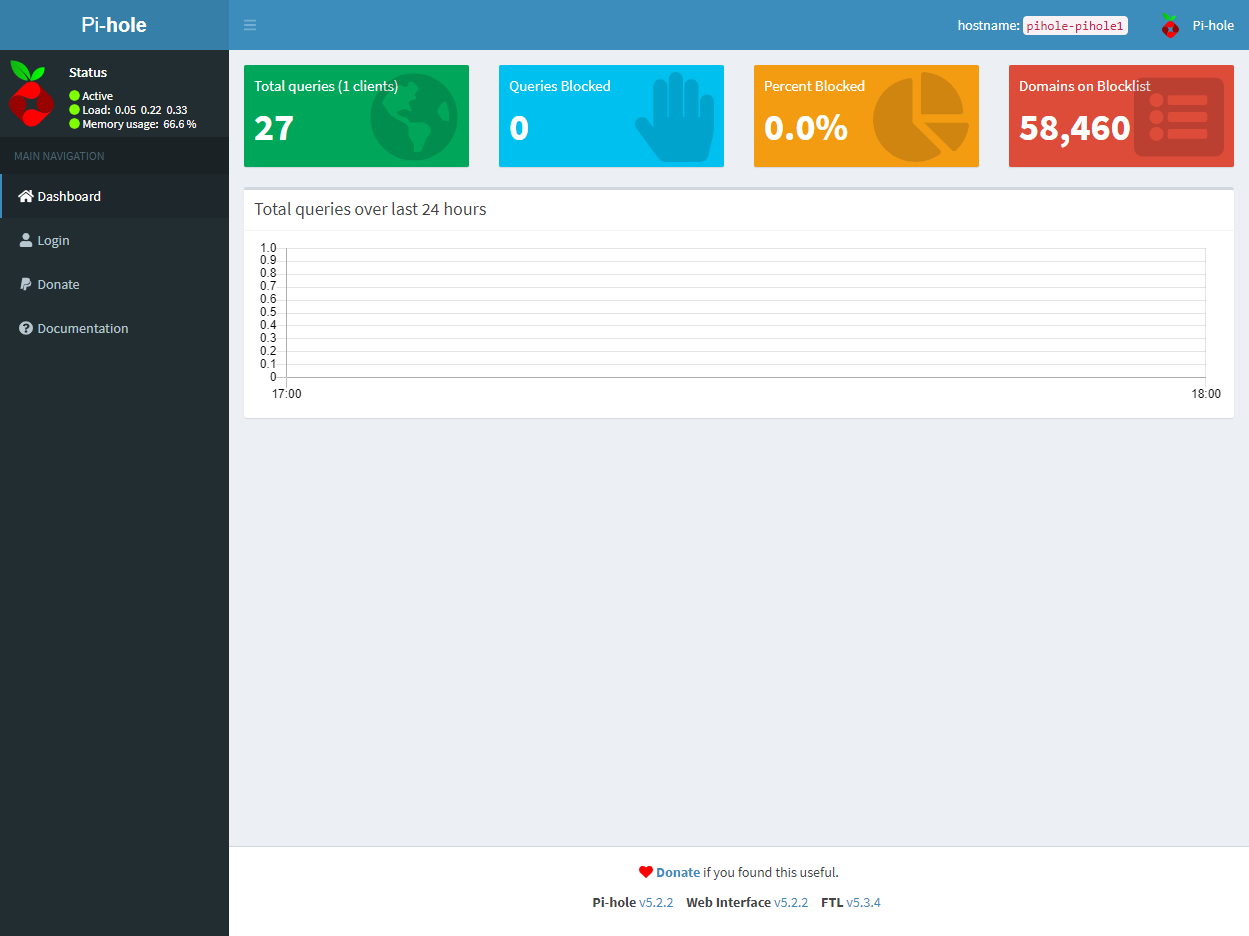
Task: Open Documentation from the sidebar
Action: [114, 328]
